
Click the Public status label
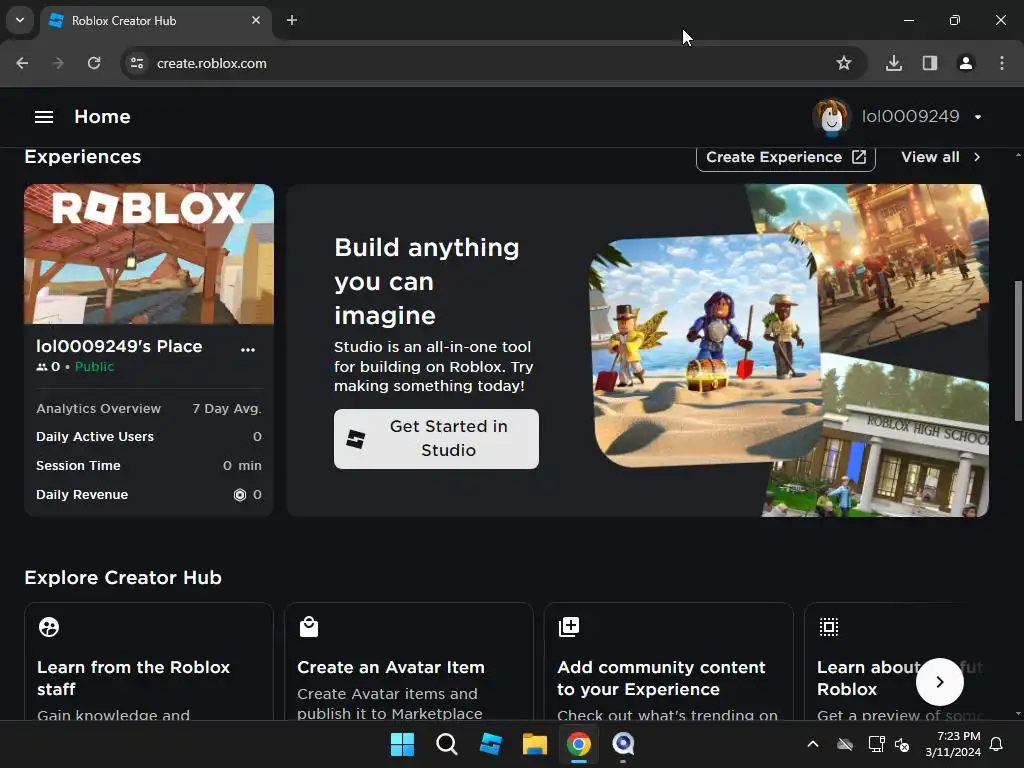(94, 367)
